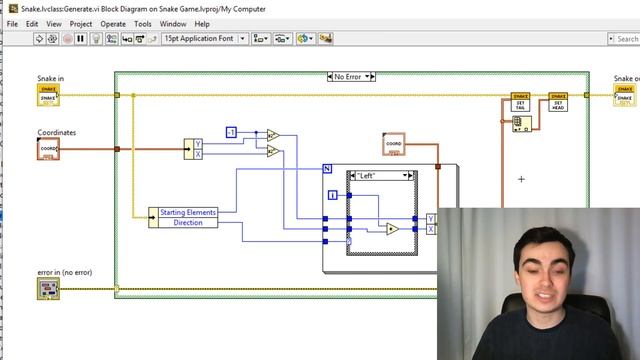The width and height of the screenshot is (640, 360).
Task: Select the upper multiply node
Action: point(273,135)
